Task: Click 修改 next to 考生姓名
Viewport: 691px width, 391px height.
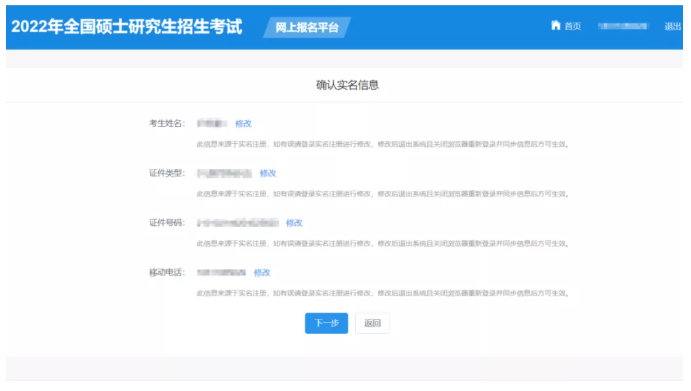Action: (243, 123)
